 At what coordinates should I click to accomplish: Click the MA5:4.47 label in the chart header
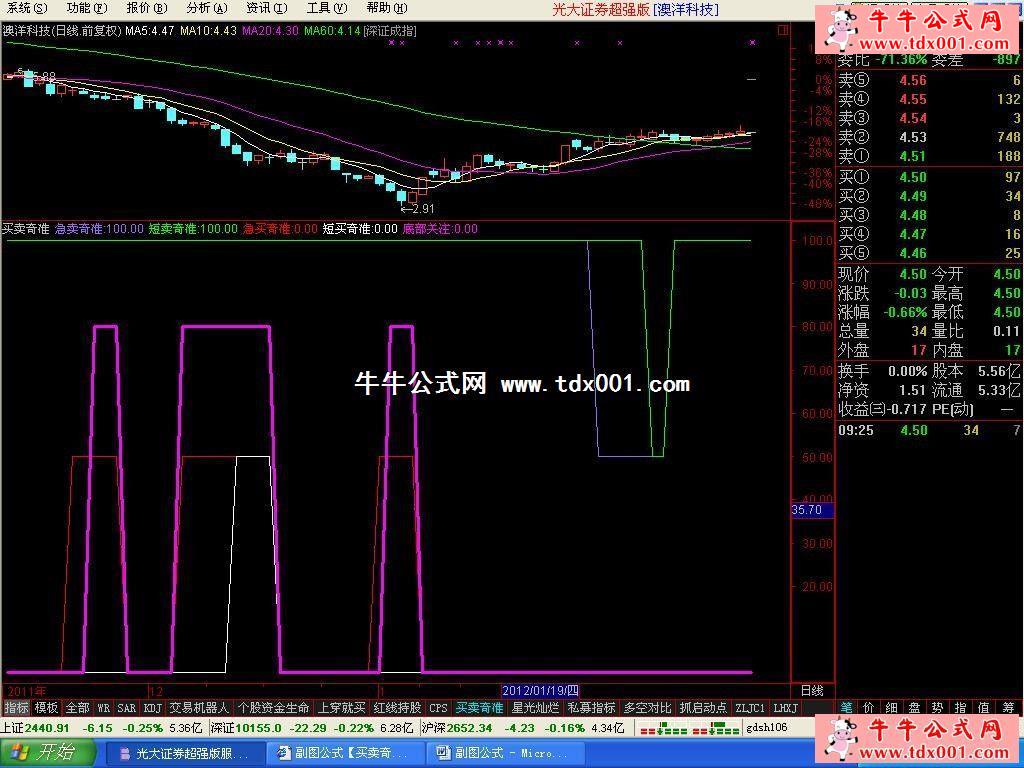point(150,31)
